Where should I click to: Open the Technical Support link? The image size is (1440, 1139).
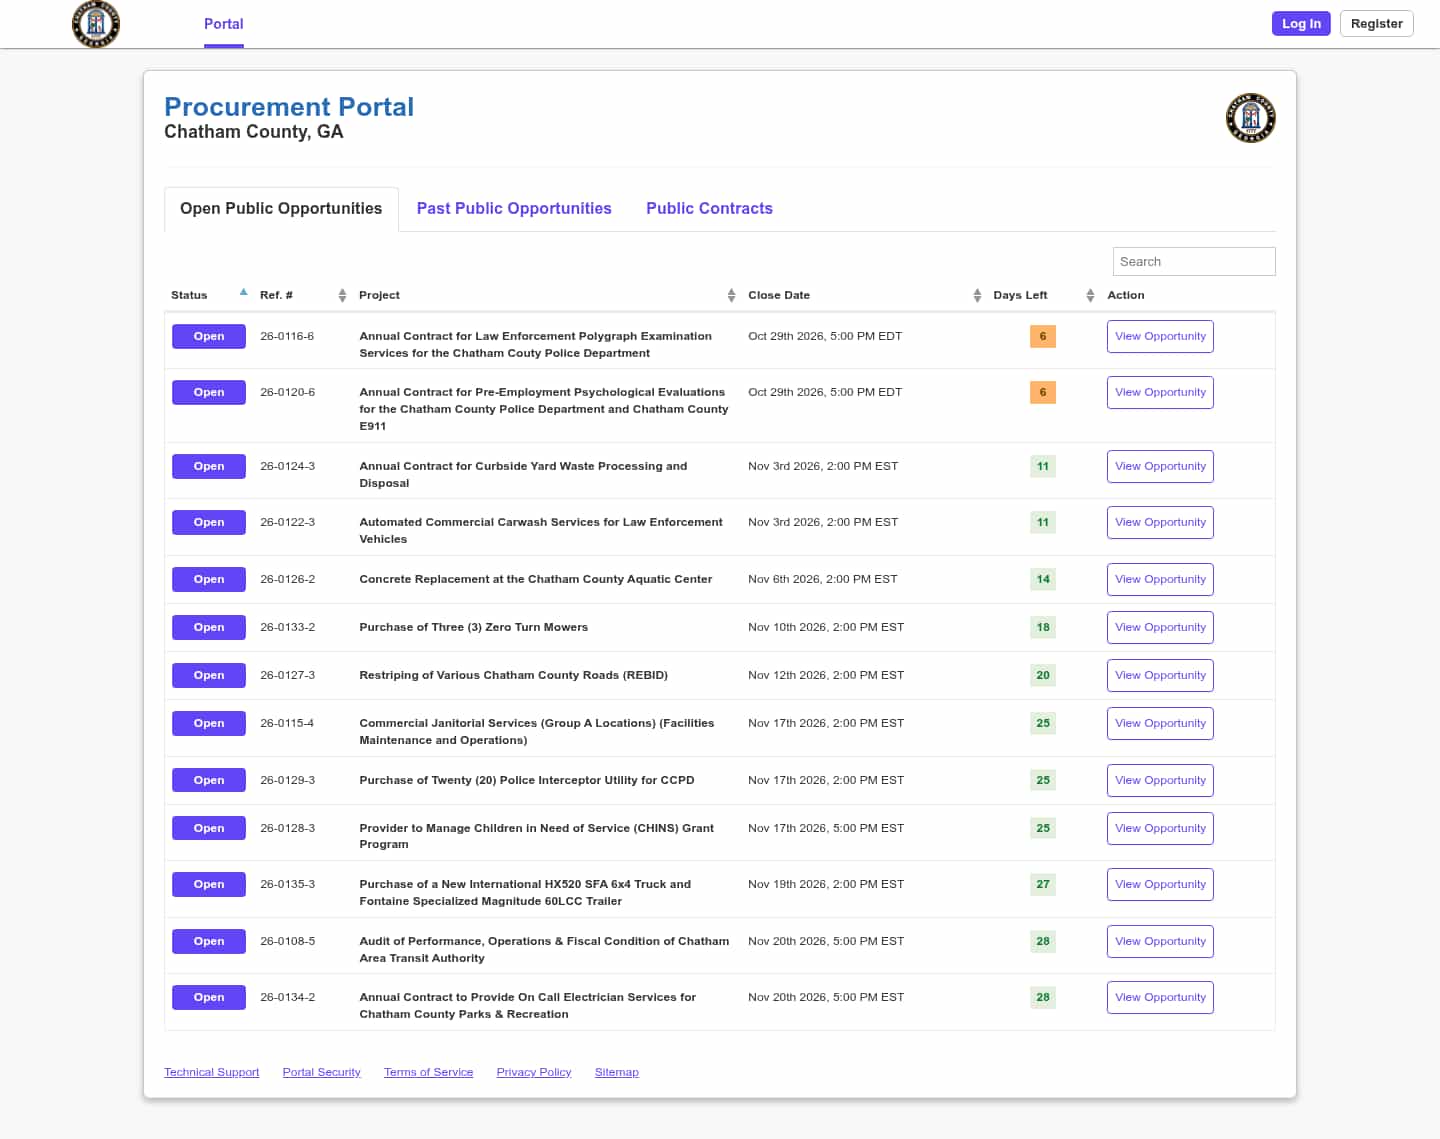coord(212,1072)
